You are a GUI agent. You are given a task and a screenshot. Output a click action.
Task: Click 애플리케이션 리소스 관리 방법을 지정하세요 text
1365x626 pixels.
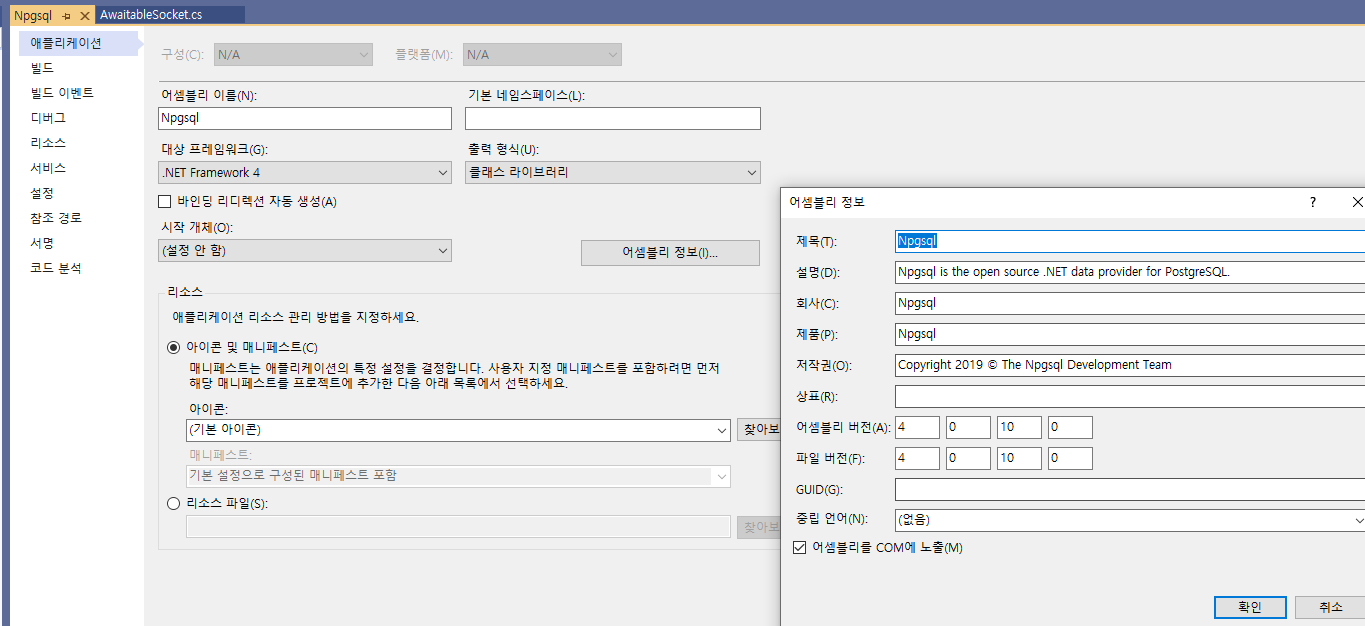[296, 317]
